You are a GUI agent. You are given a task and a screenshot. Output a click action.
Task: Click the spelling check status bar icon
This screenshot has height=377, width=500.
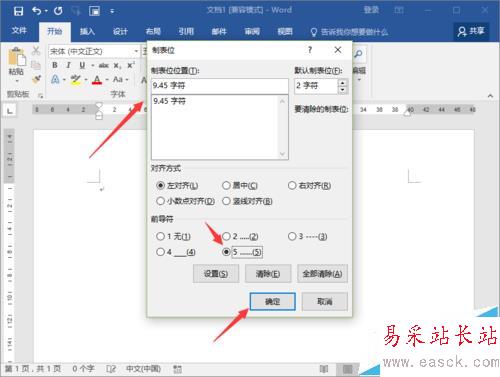pyautogui.click(x=111, y=369)
